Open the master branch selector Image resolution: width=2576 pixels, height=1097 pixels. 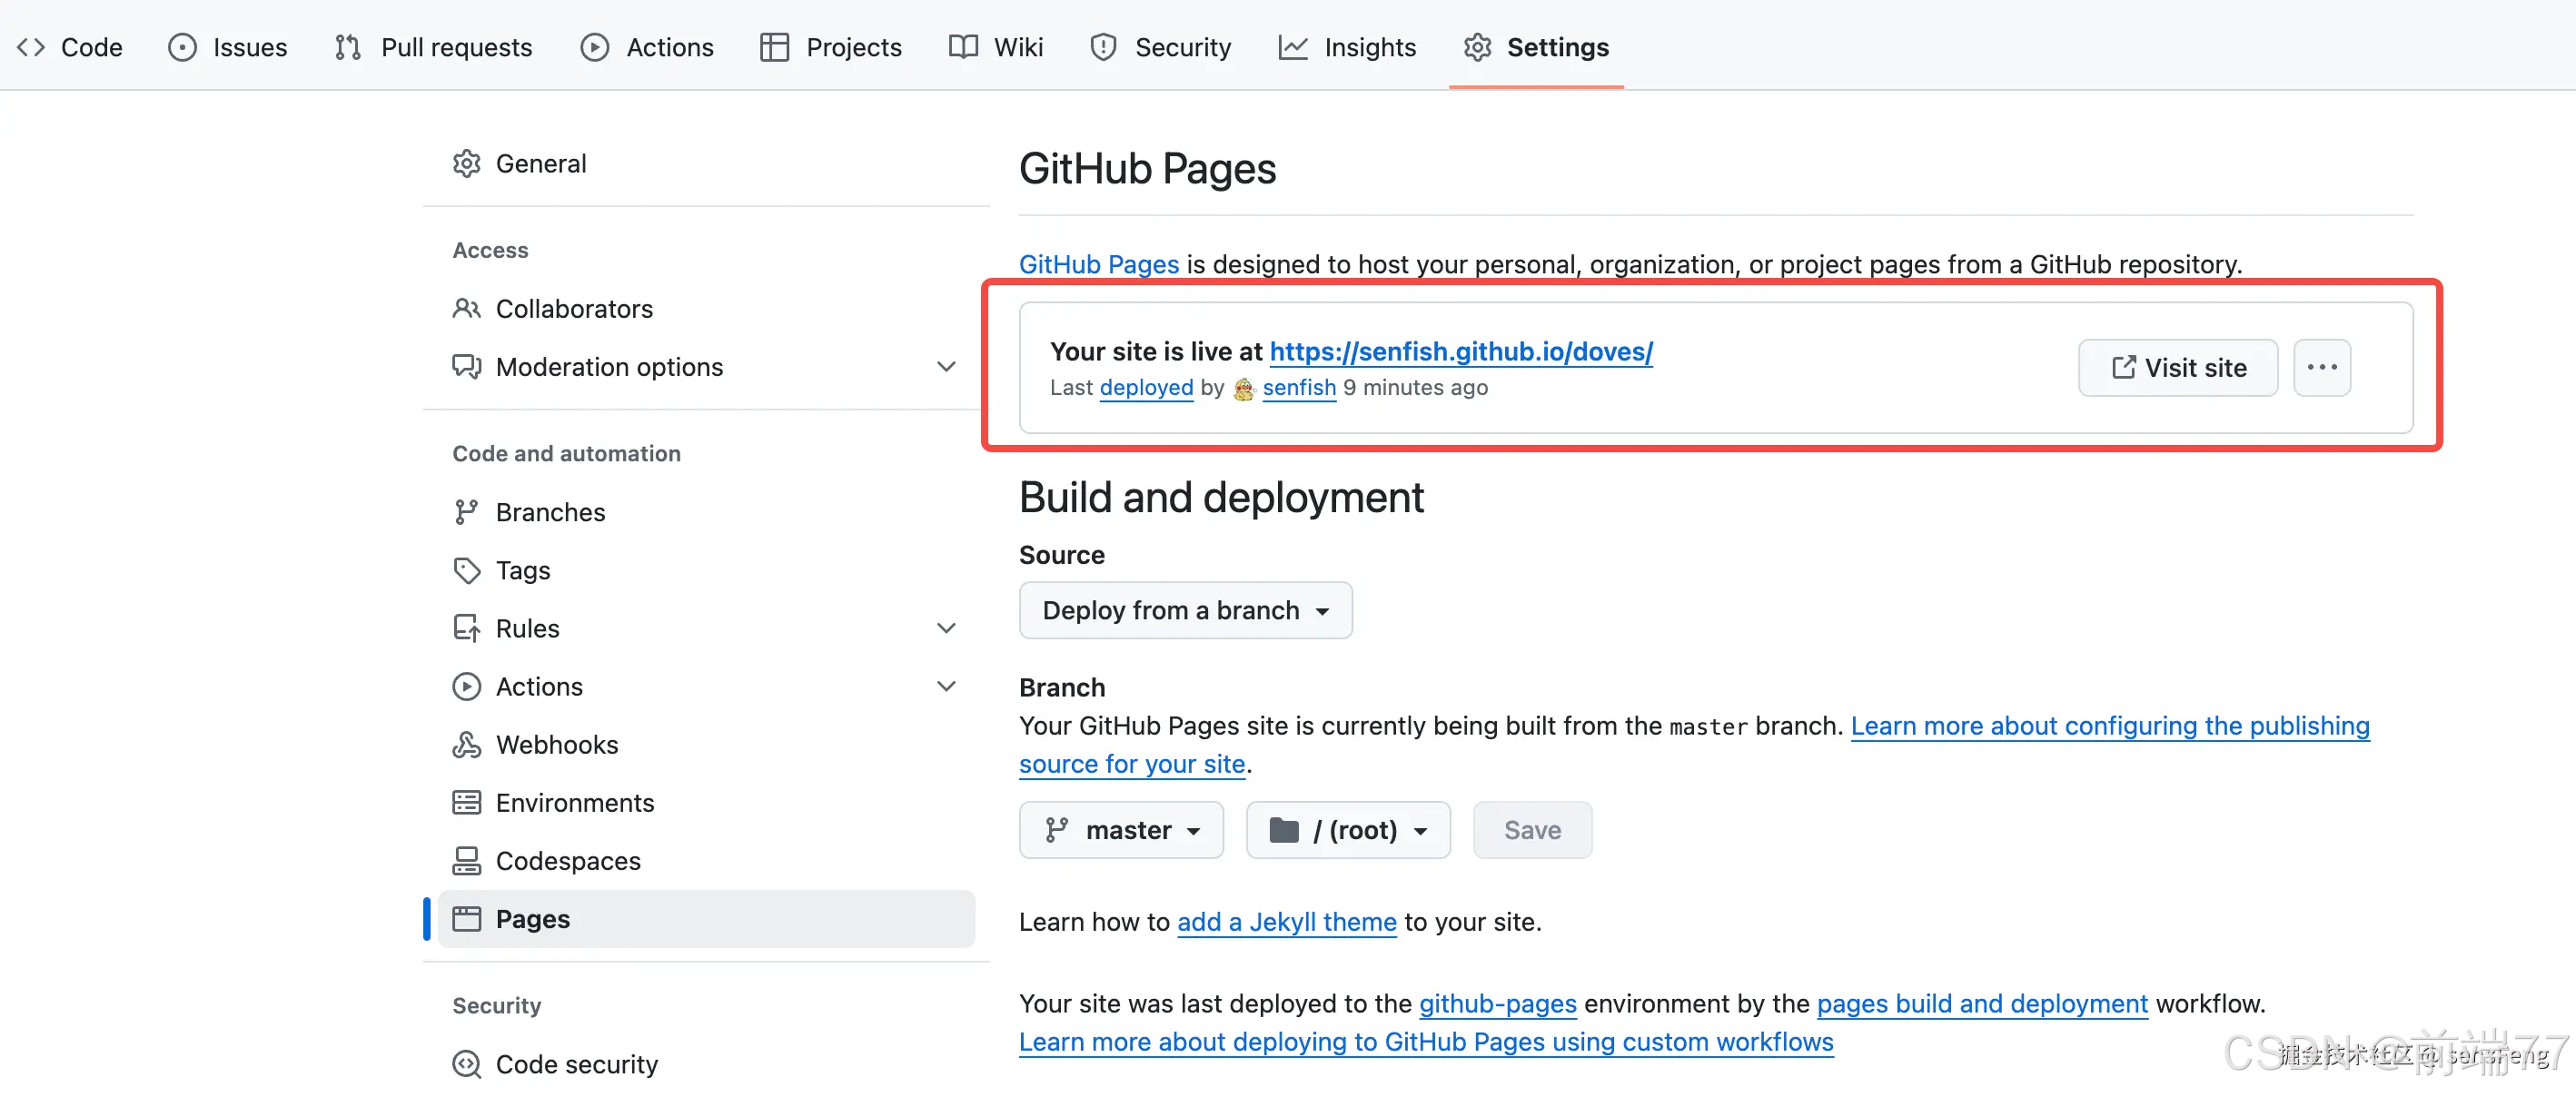[1121, 829]
